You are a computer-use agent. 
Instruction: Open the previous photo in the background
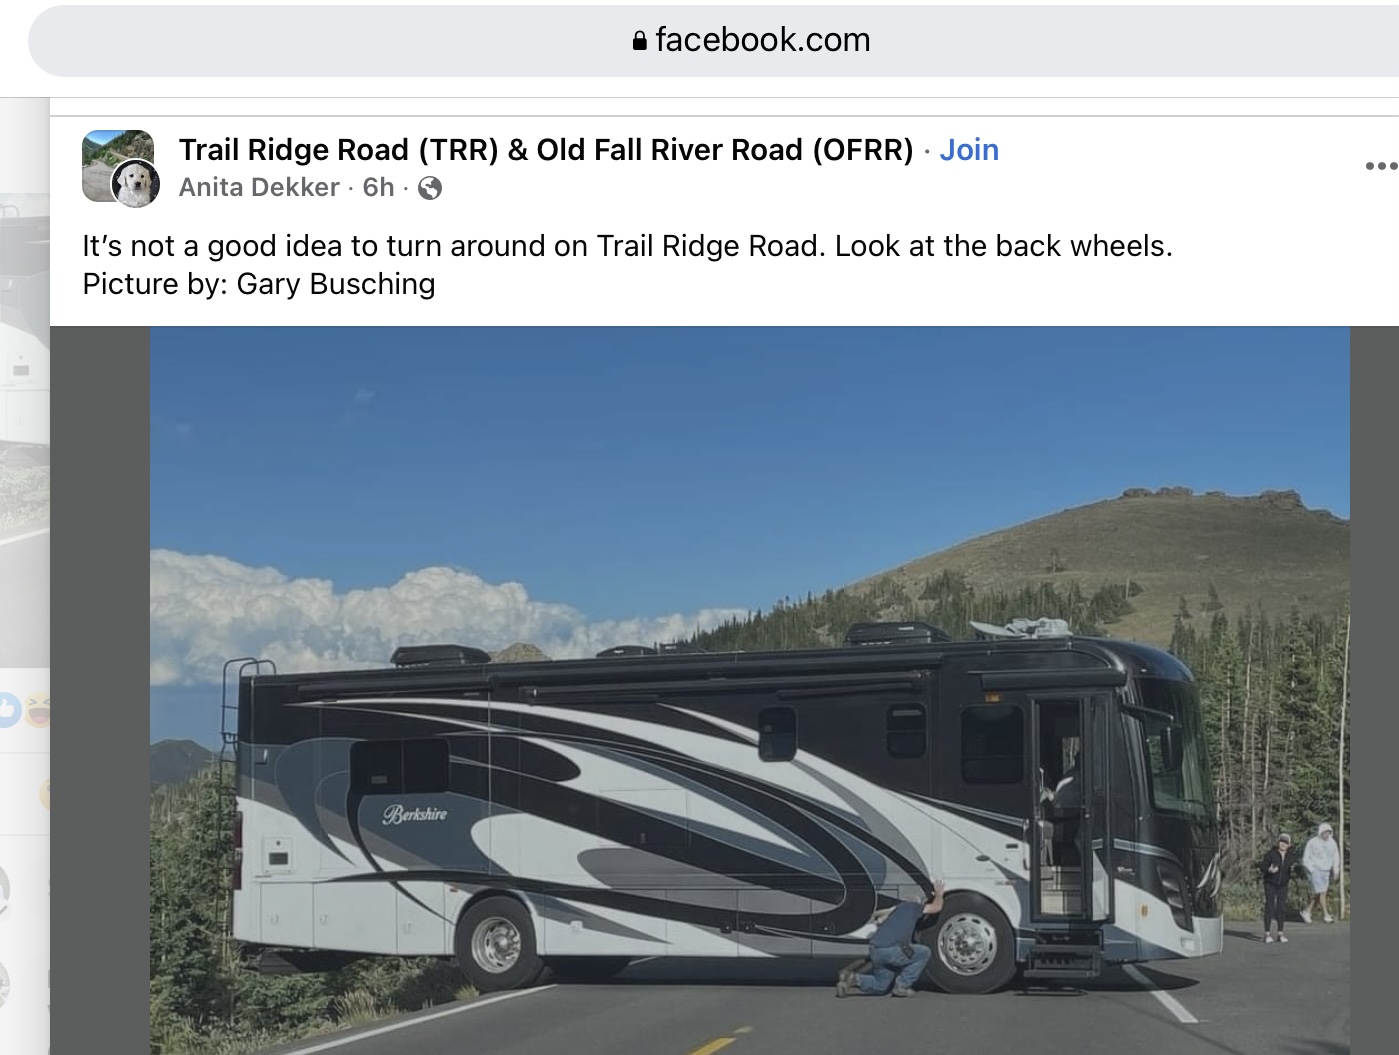tap(25, 400)
